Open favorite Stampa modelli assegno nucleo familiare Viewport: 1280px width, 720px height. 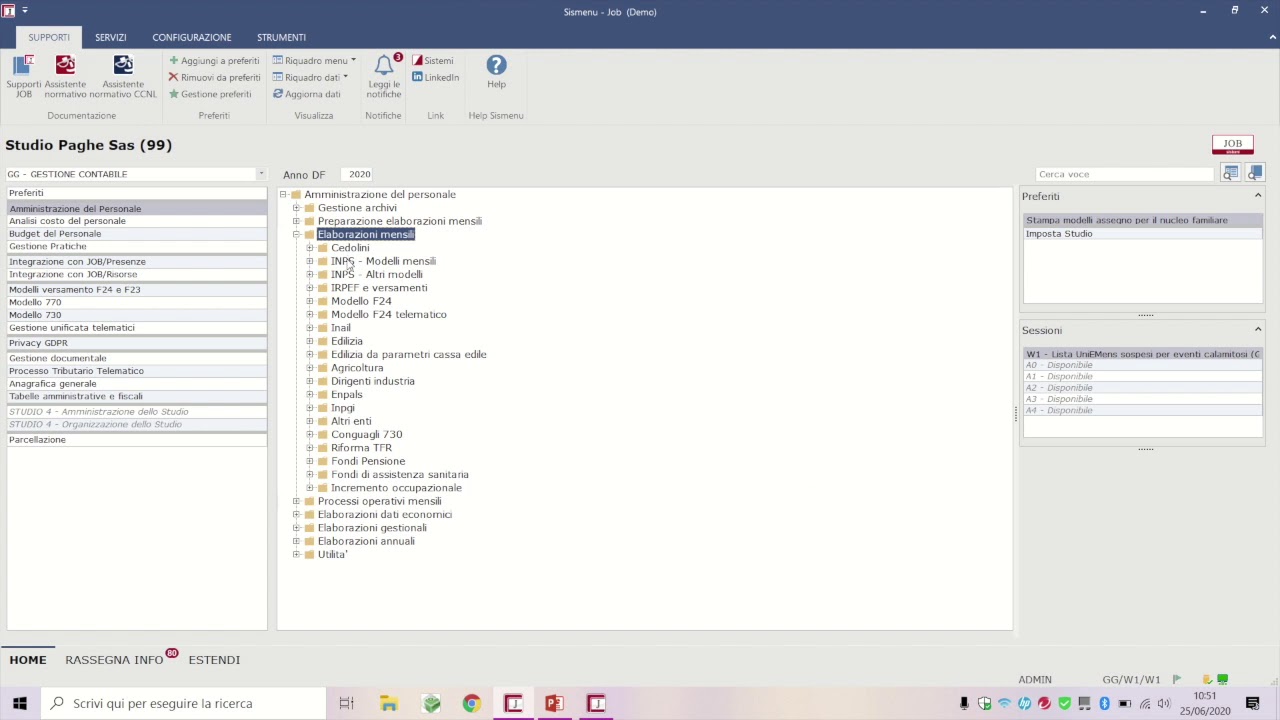coord(1142,220)
